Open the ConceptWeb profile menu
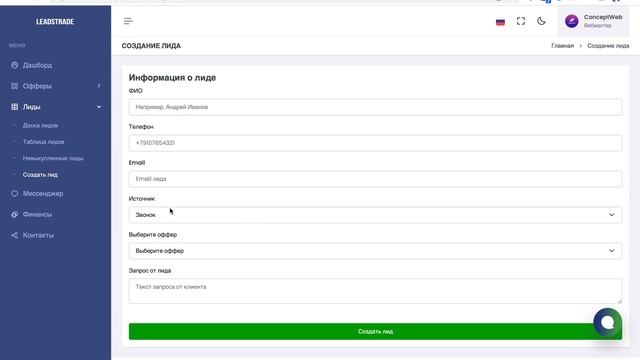This screenshot has height=360, width=640. tap(593, 21)
